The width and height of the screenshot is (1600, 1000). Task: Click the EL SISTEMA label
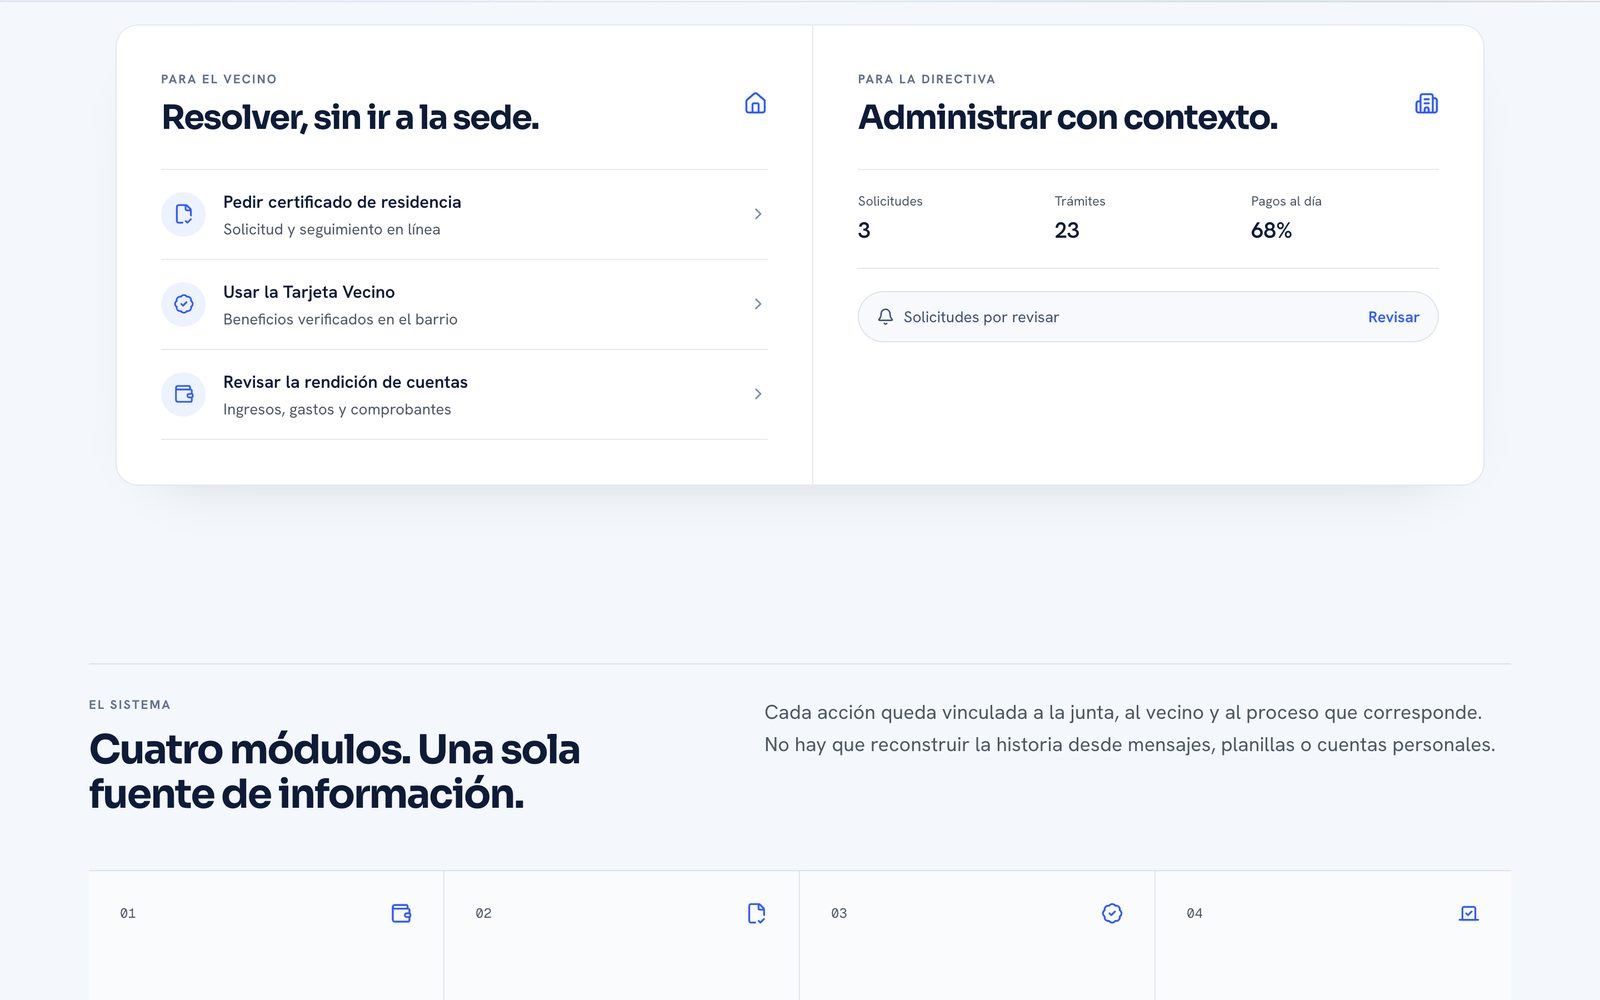[130, 705]
